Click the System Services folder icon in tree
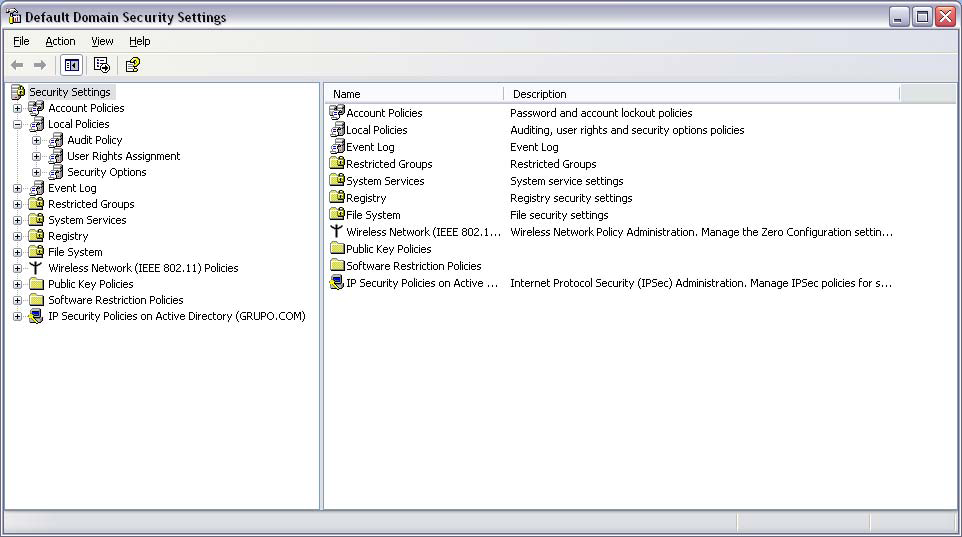Screen dimensions: 962x537 [37, 220]
